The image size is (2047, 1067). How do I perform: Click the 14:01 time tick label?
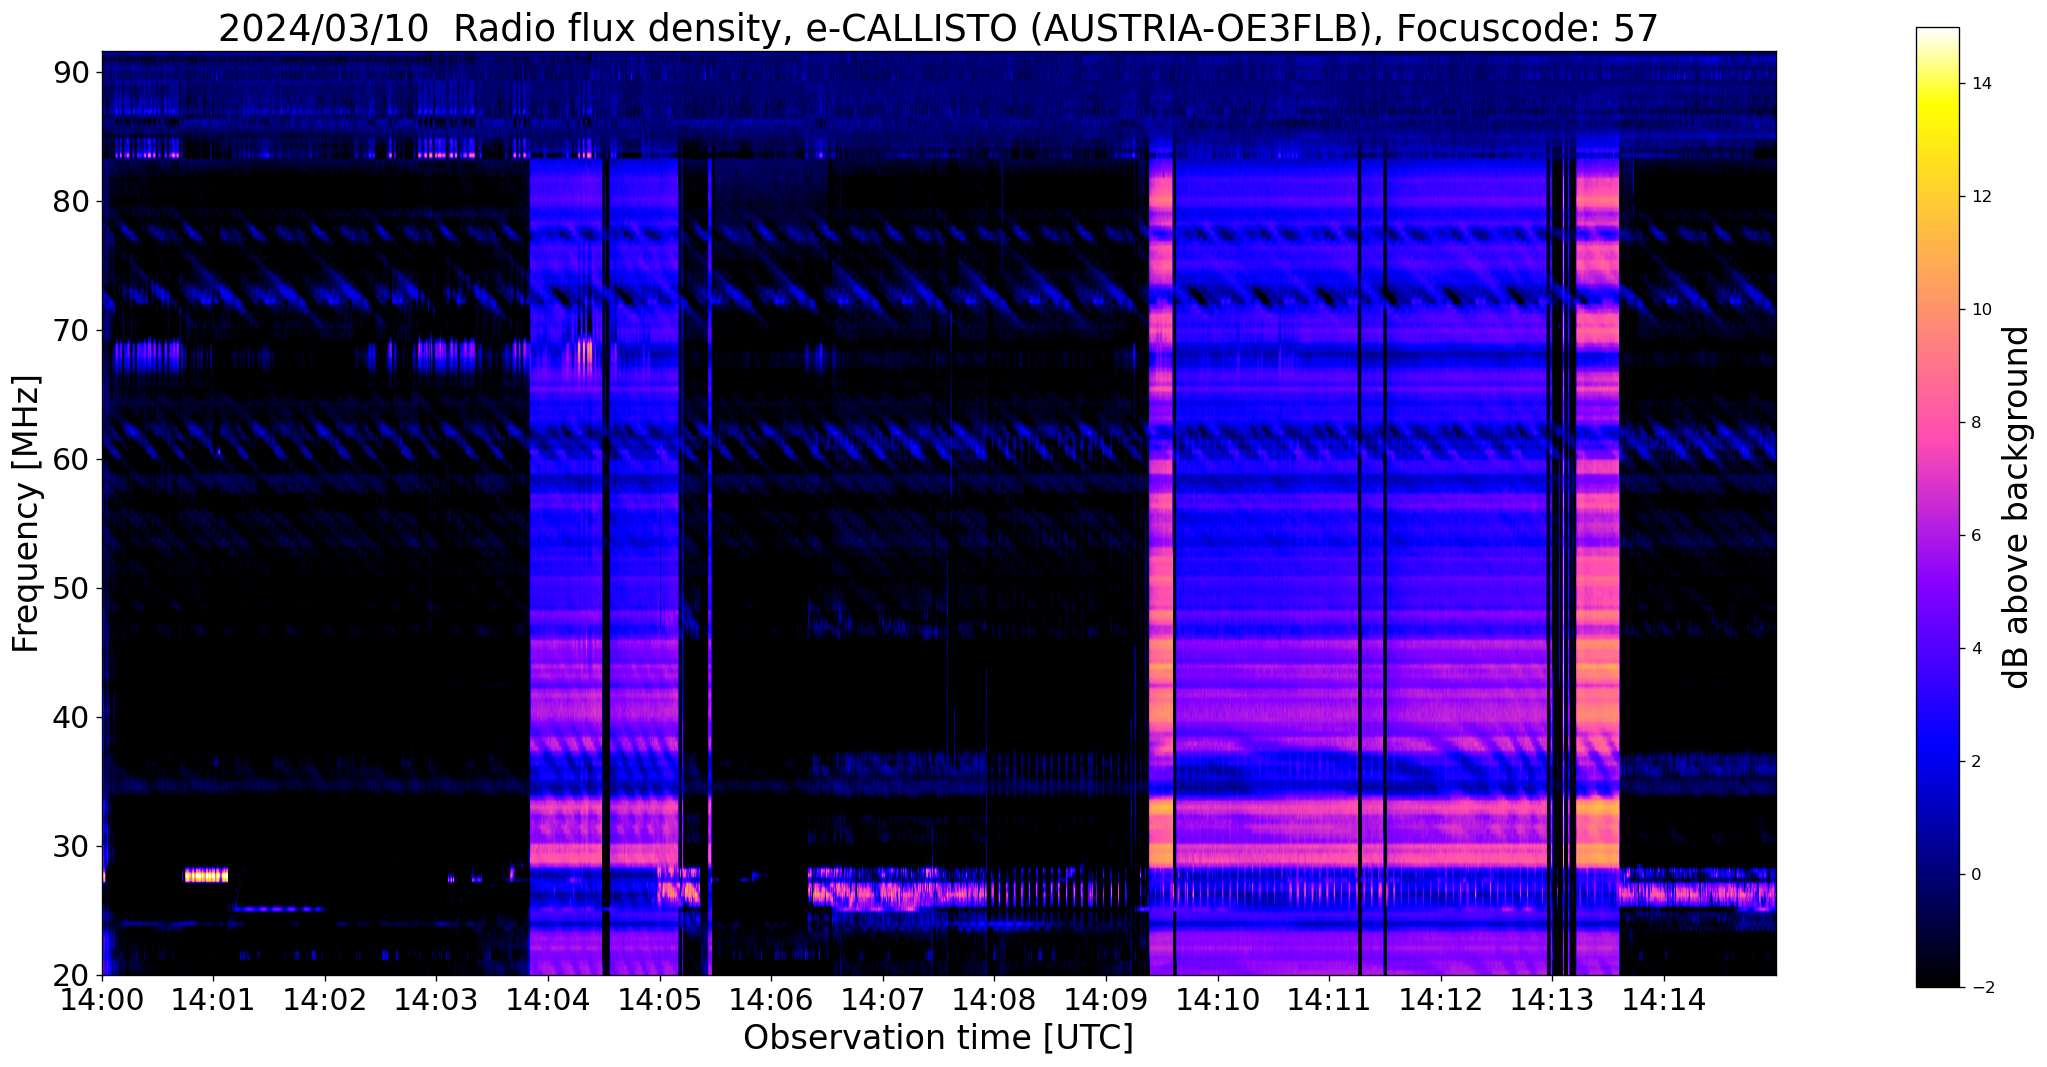213,1000
